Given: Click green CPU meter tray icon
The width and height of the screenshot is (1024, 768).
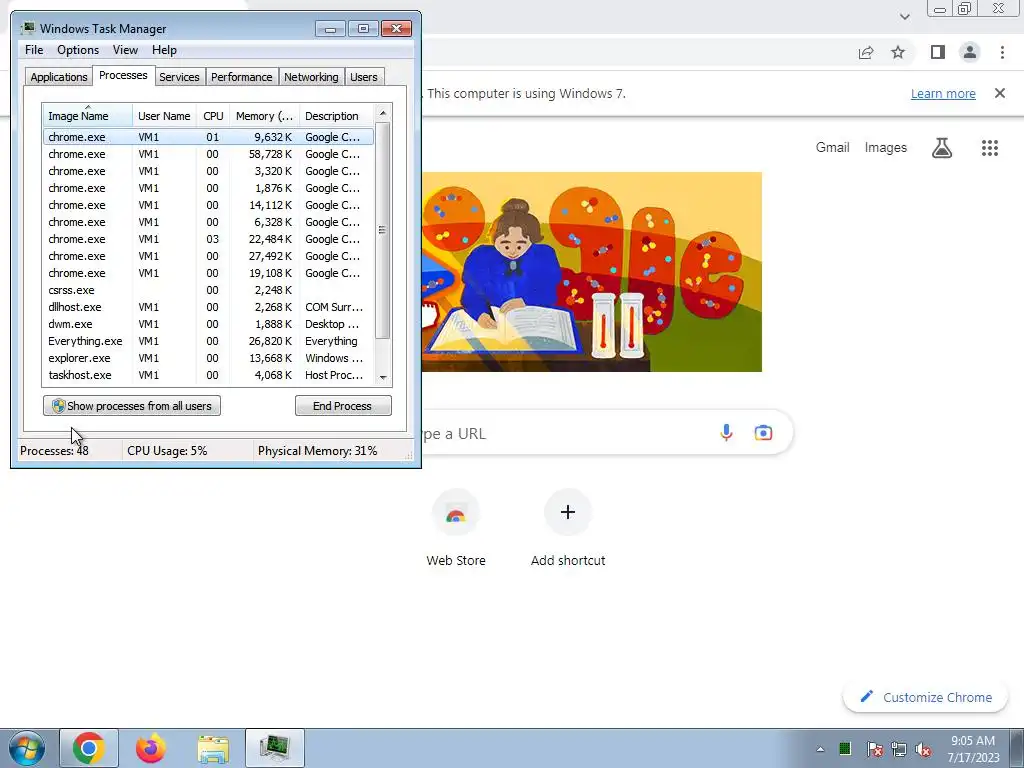Looking at the screenshot, I should (845, 748).
